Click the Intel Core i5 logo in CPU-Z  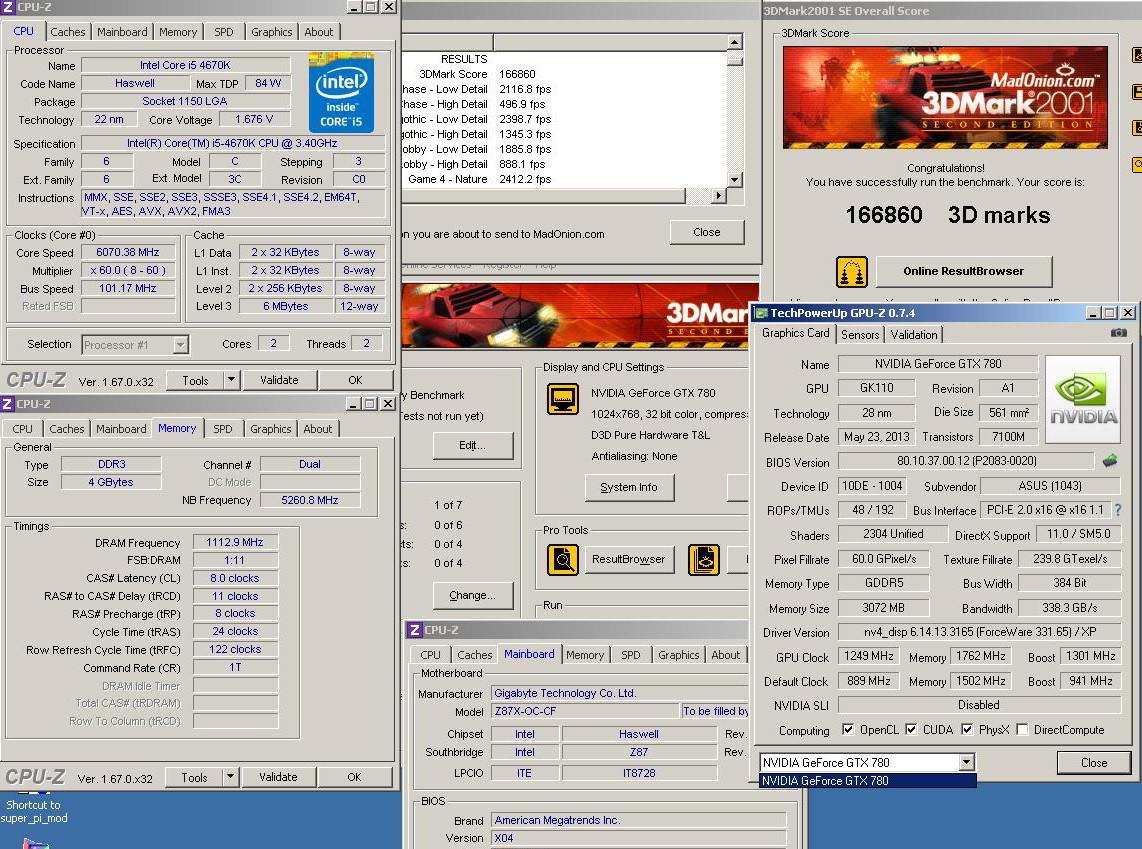click(x=340, y=92)
